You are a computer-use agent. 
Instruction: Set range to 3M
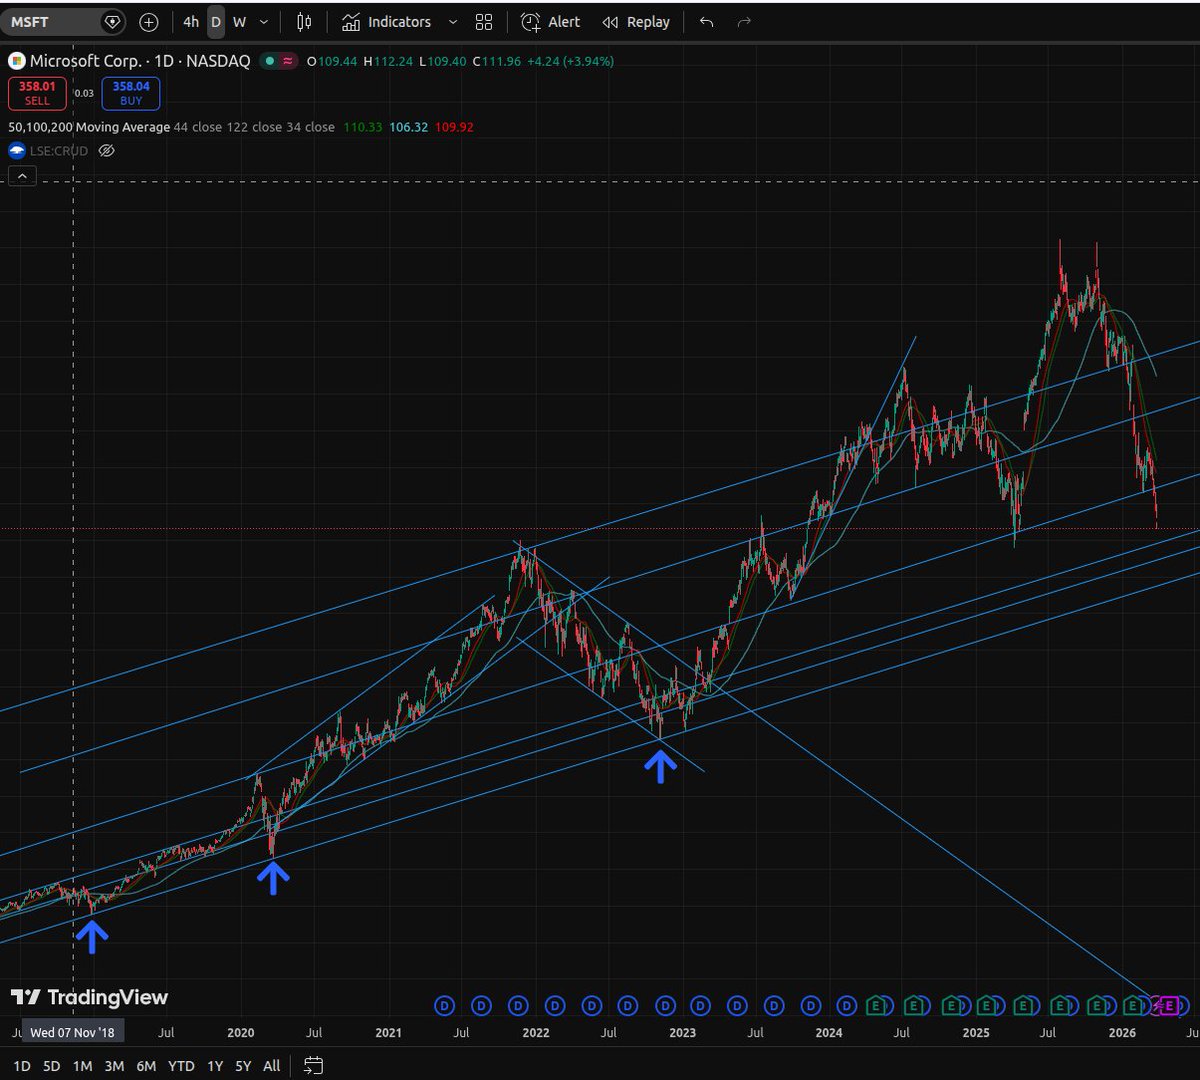pos(115,1066)
